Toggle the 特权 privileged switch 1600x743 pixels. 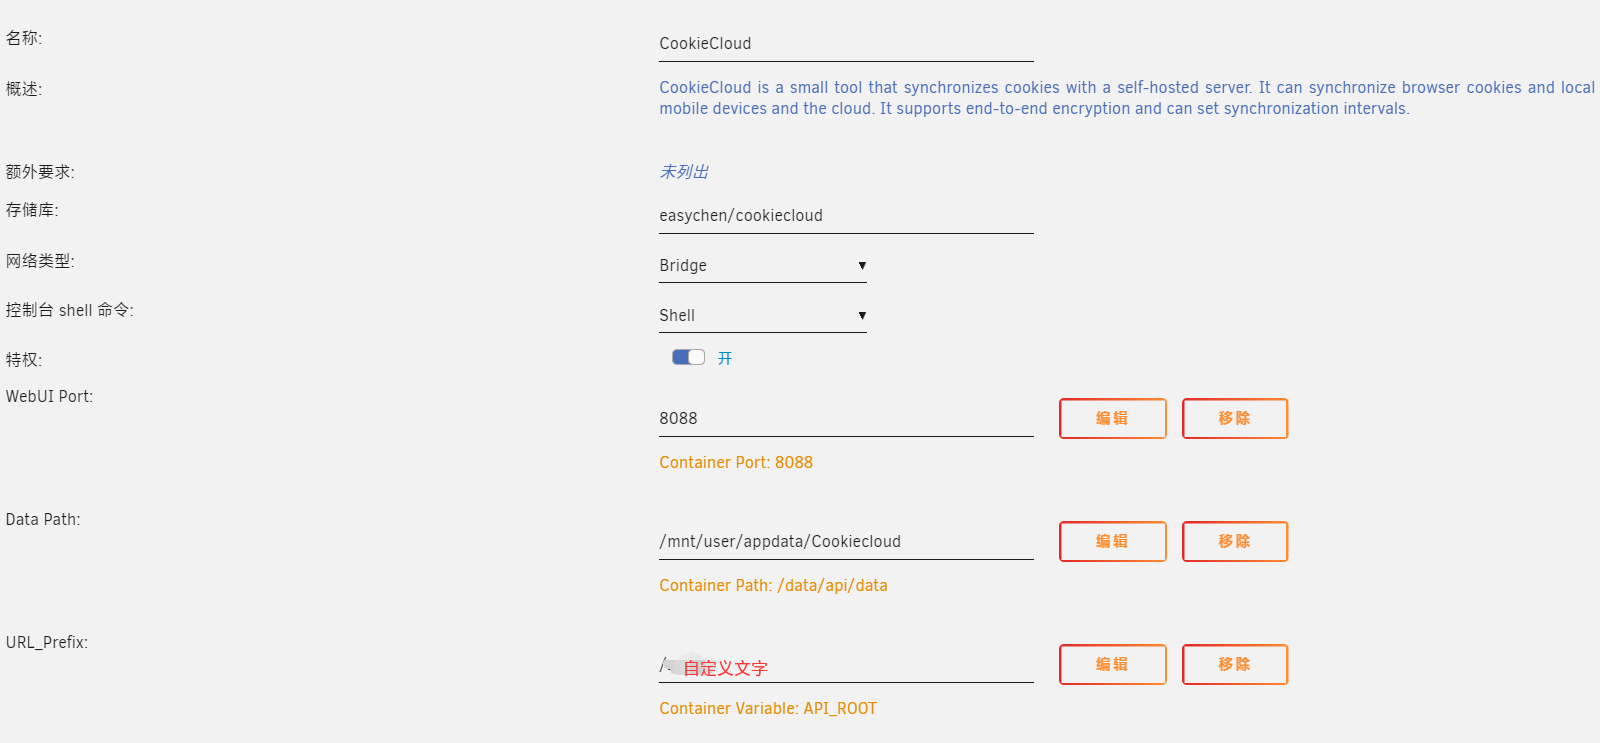[x=688, y=357]
